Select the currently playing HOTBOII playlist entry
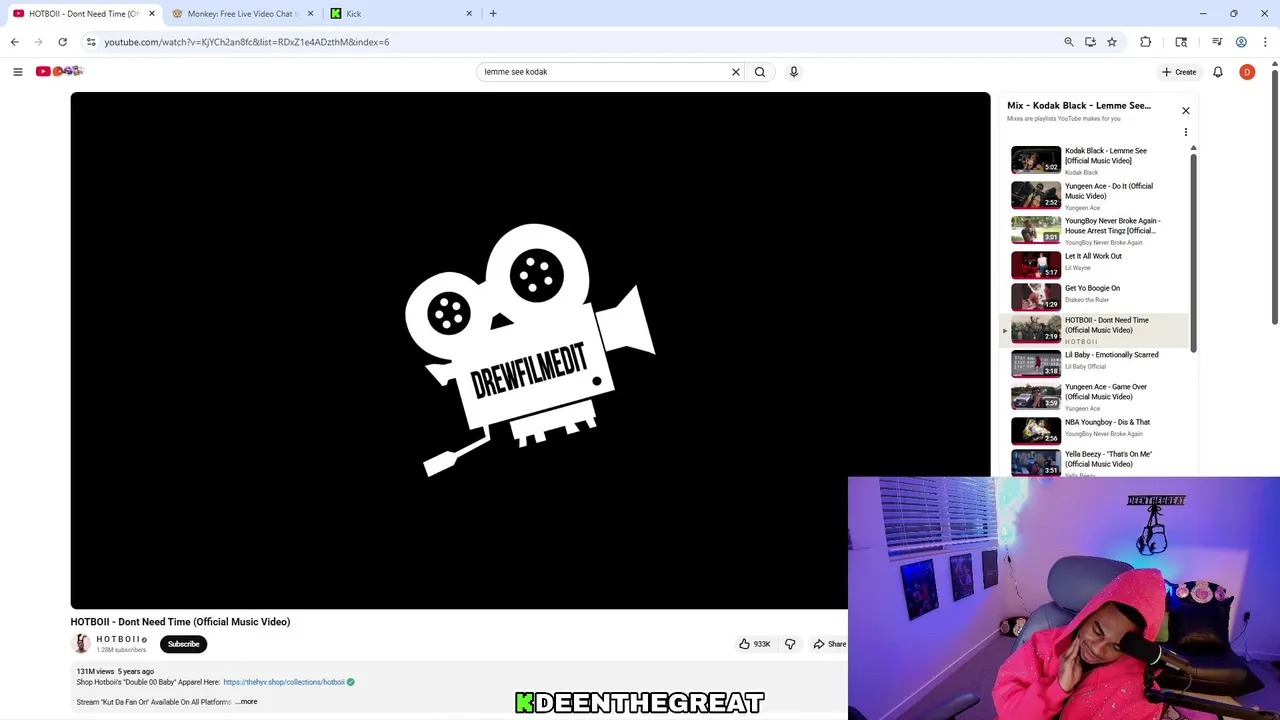 click(x=1097, y=330)
